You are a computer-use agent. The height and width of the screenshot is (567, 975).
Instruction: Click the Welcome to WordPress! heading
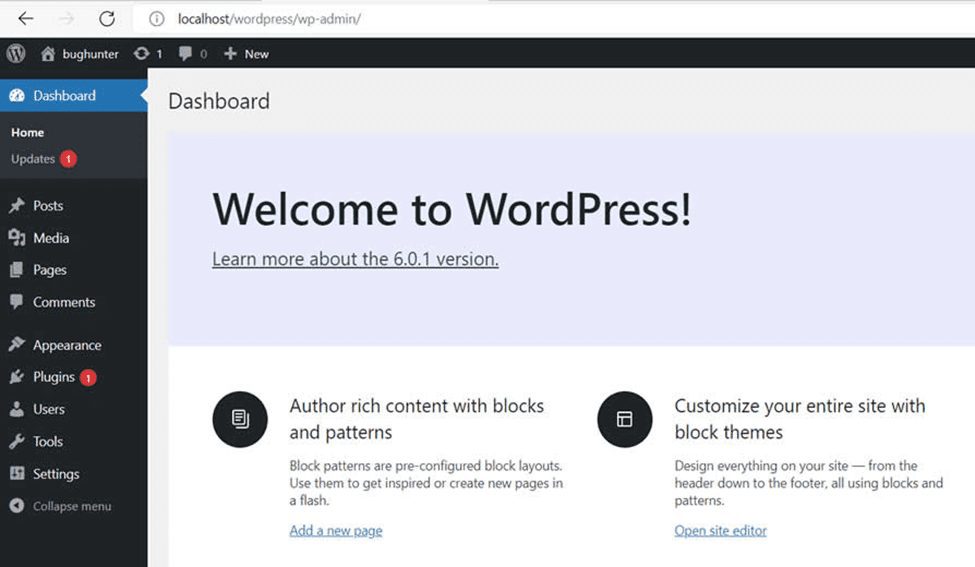coord(451,210)
